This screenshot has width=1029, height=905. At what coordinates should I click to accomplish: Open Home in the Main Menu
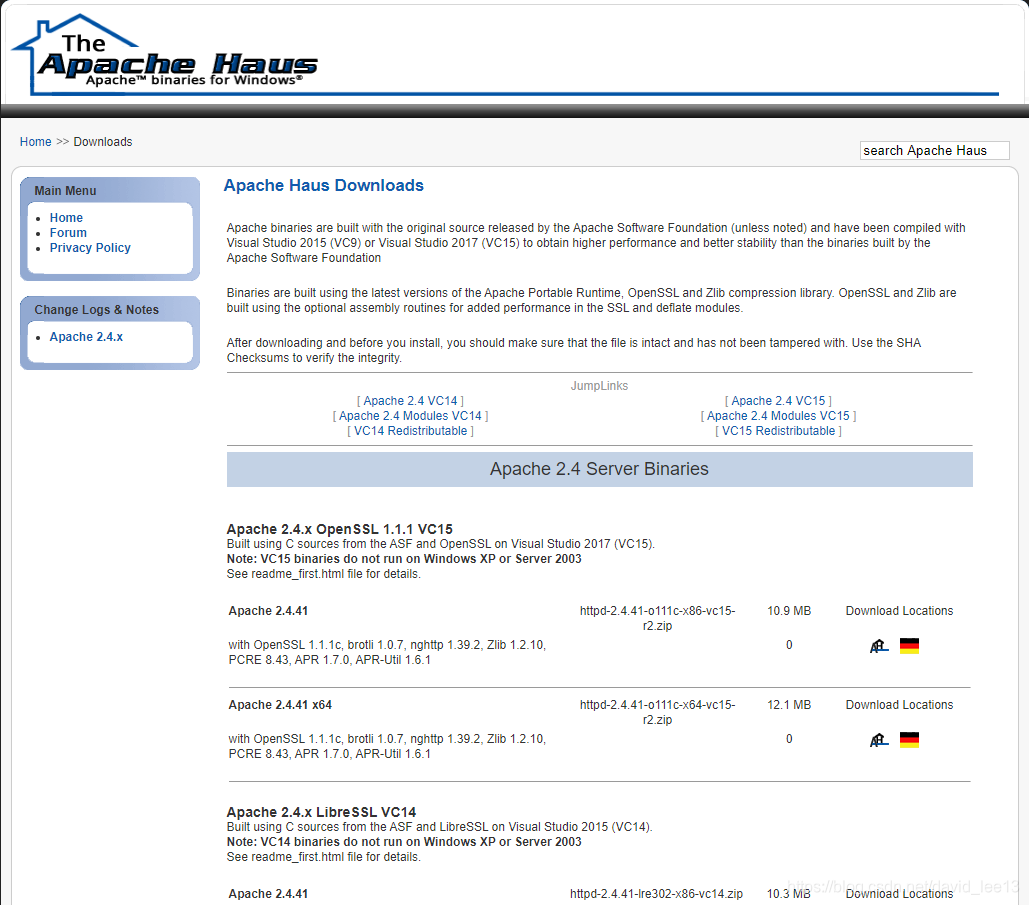coord(66,217)
